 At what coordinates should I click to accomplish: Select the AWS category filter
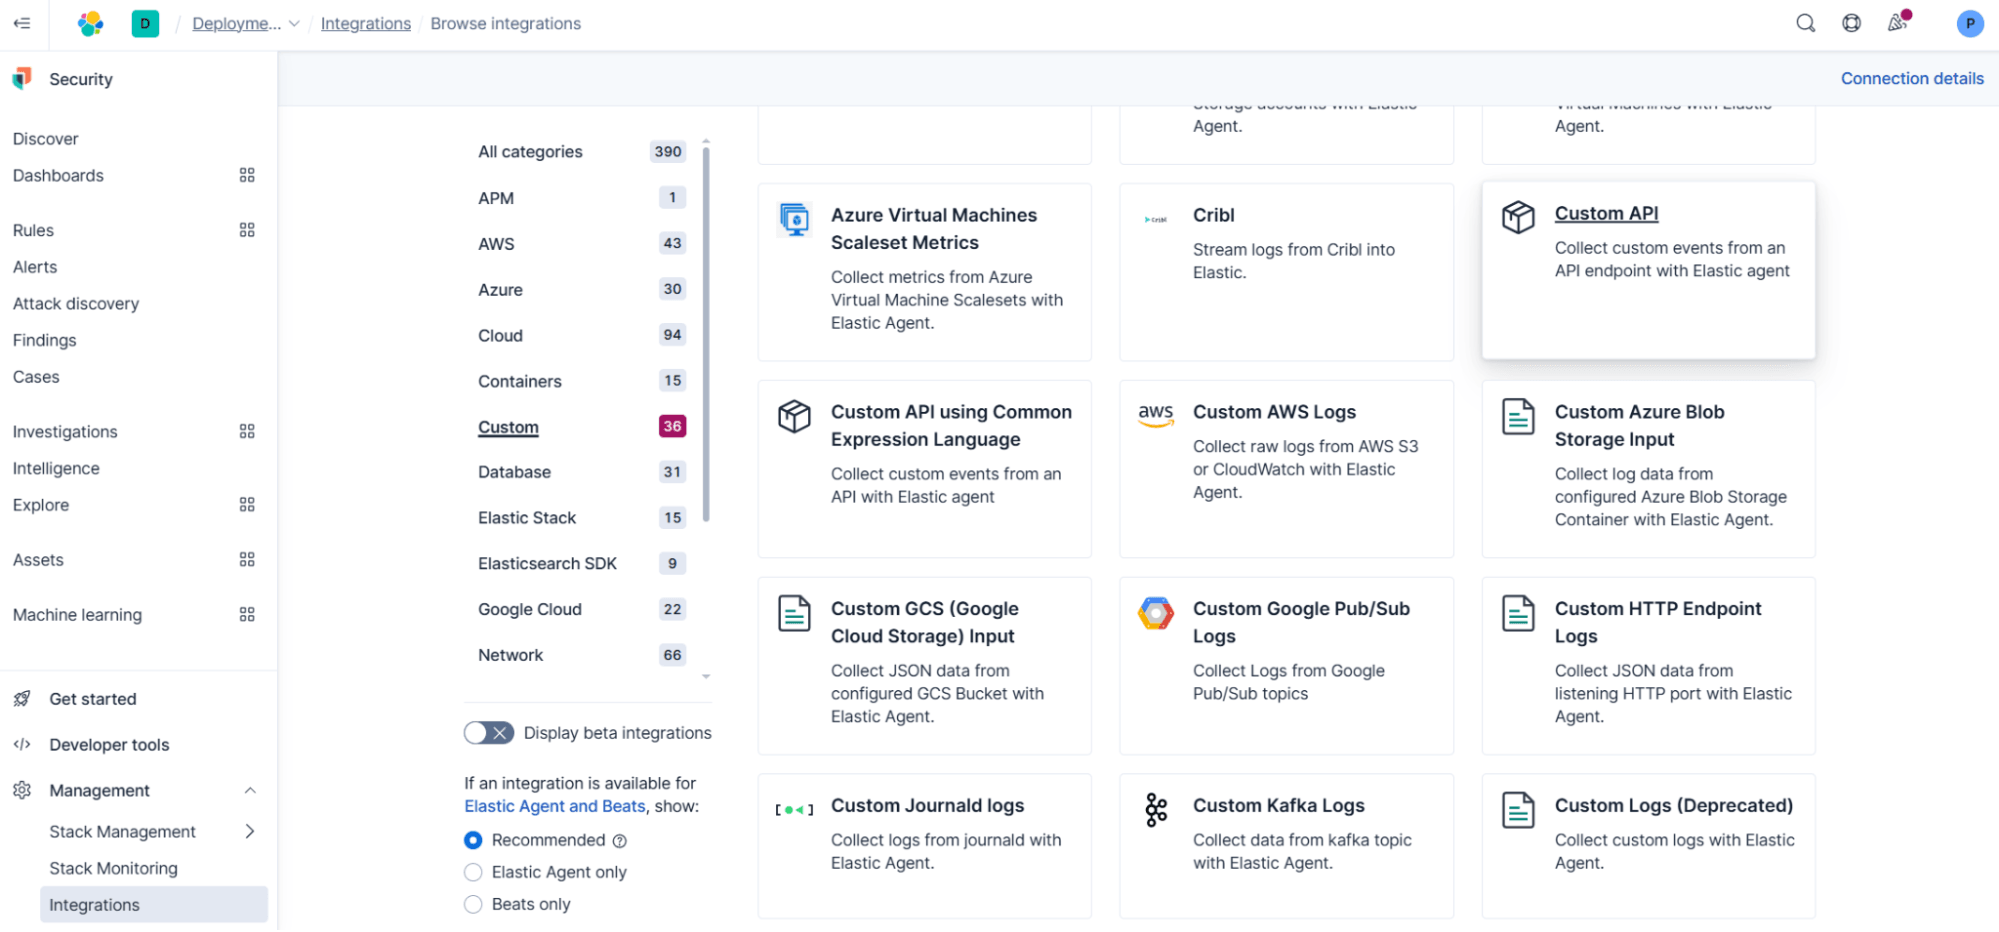(x=496, y=244)
